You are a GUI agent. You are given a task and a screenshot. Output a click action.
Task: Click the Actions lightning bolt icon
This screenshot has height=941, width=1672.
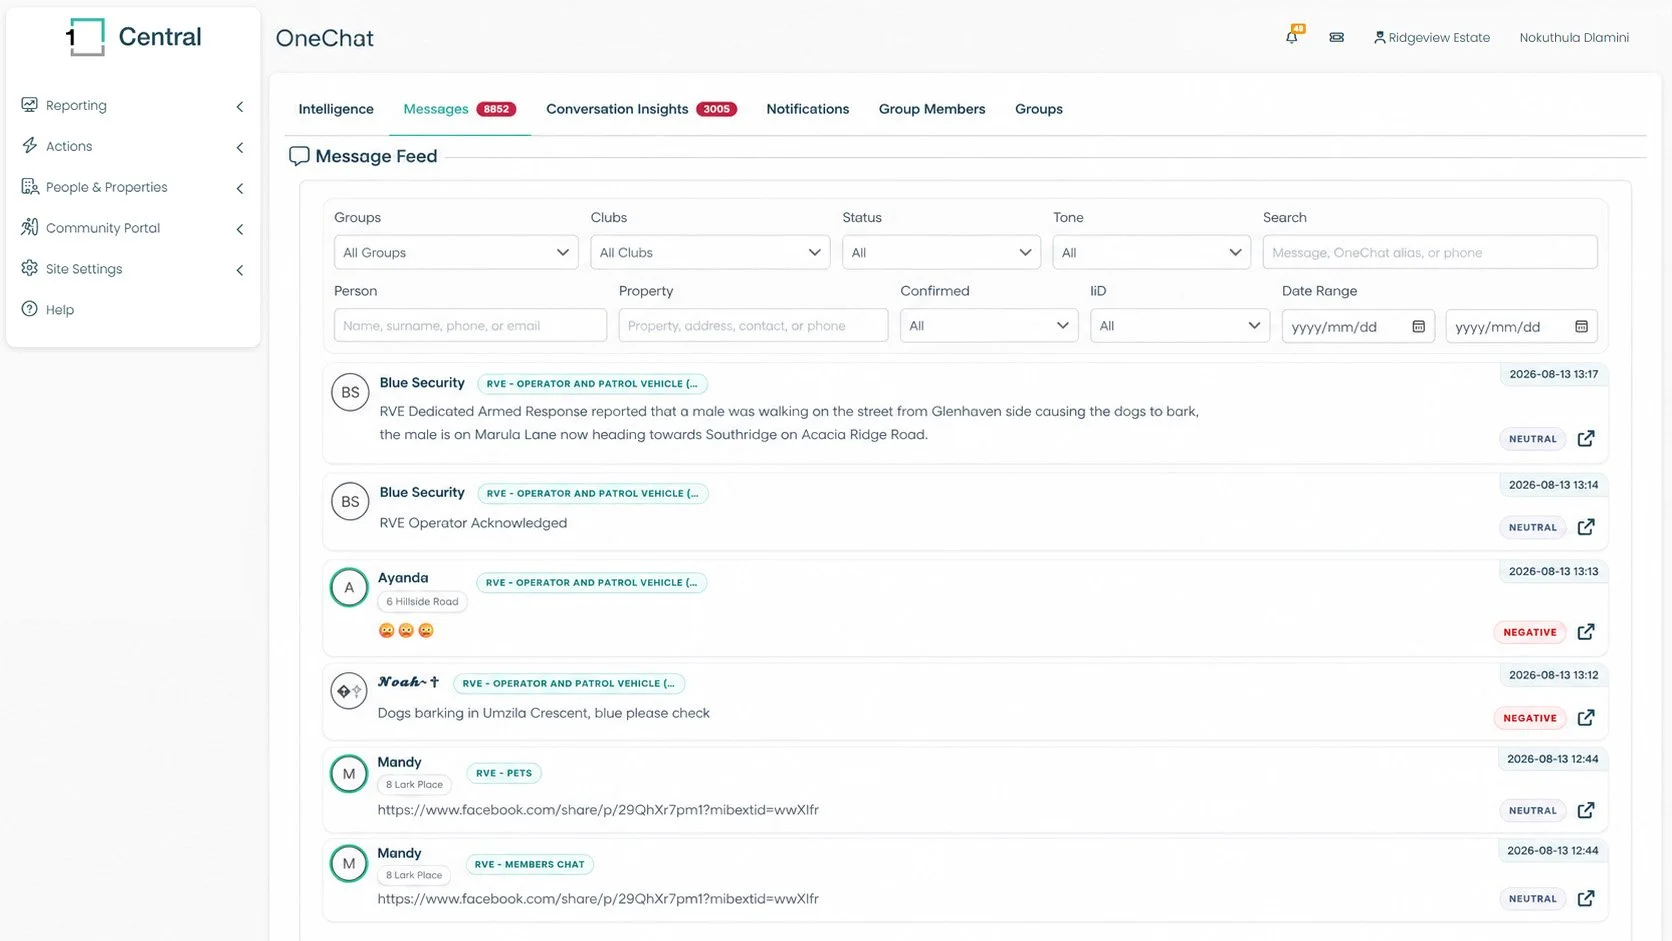tap(30, 146)
